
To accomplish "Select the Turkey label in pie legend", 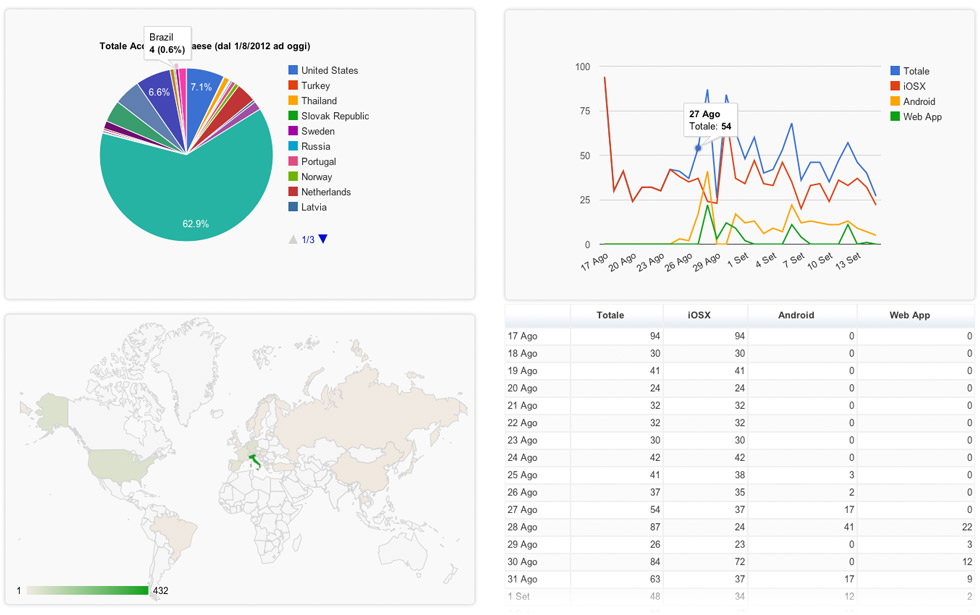I will pyautogui.click(x=316, y=86).
